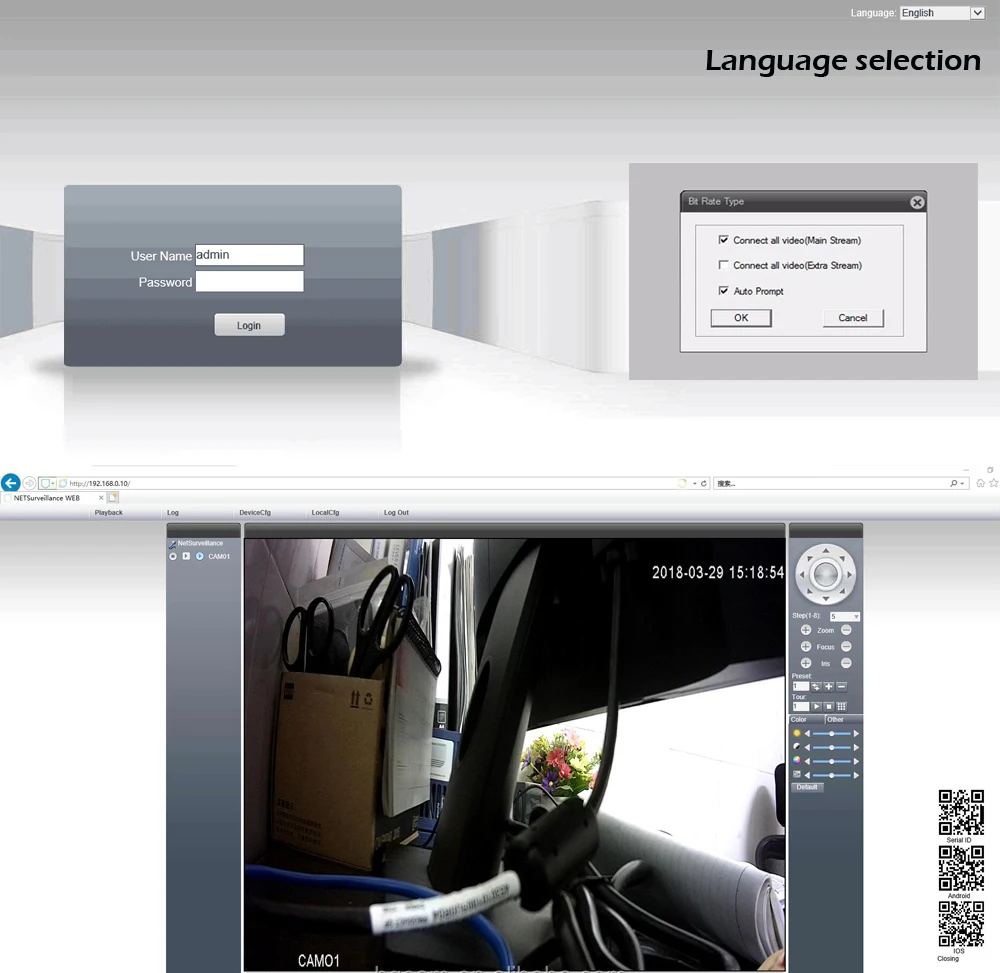Delete a preset with the minus button
The image size is (1000, 973).
click(841, 687)
